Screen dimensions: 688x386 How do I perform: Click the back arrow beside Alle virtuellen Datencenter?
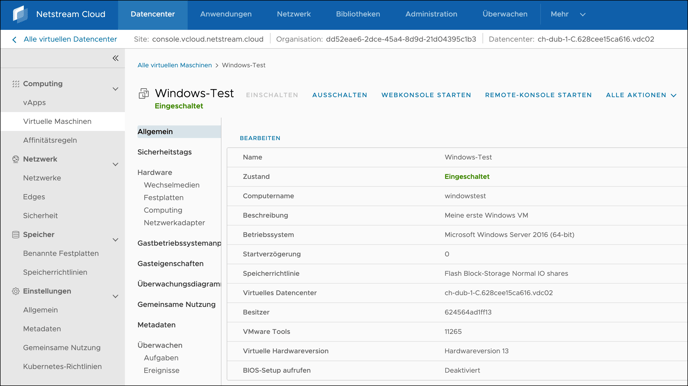click(x=14, y=39)
